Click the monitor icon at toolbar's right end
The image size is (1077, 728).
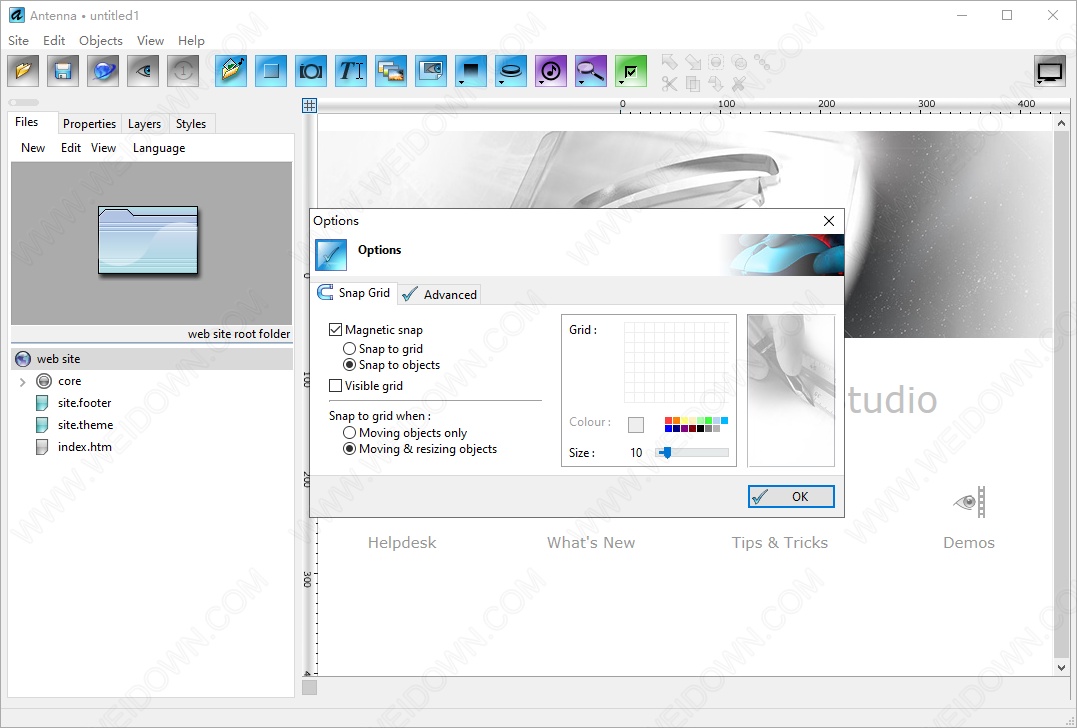coord(1050,71)
